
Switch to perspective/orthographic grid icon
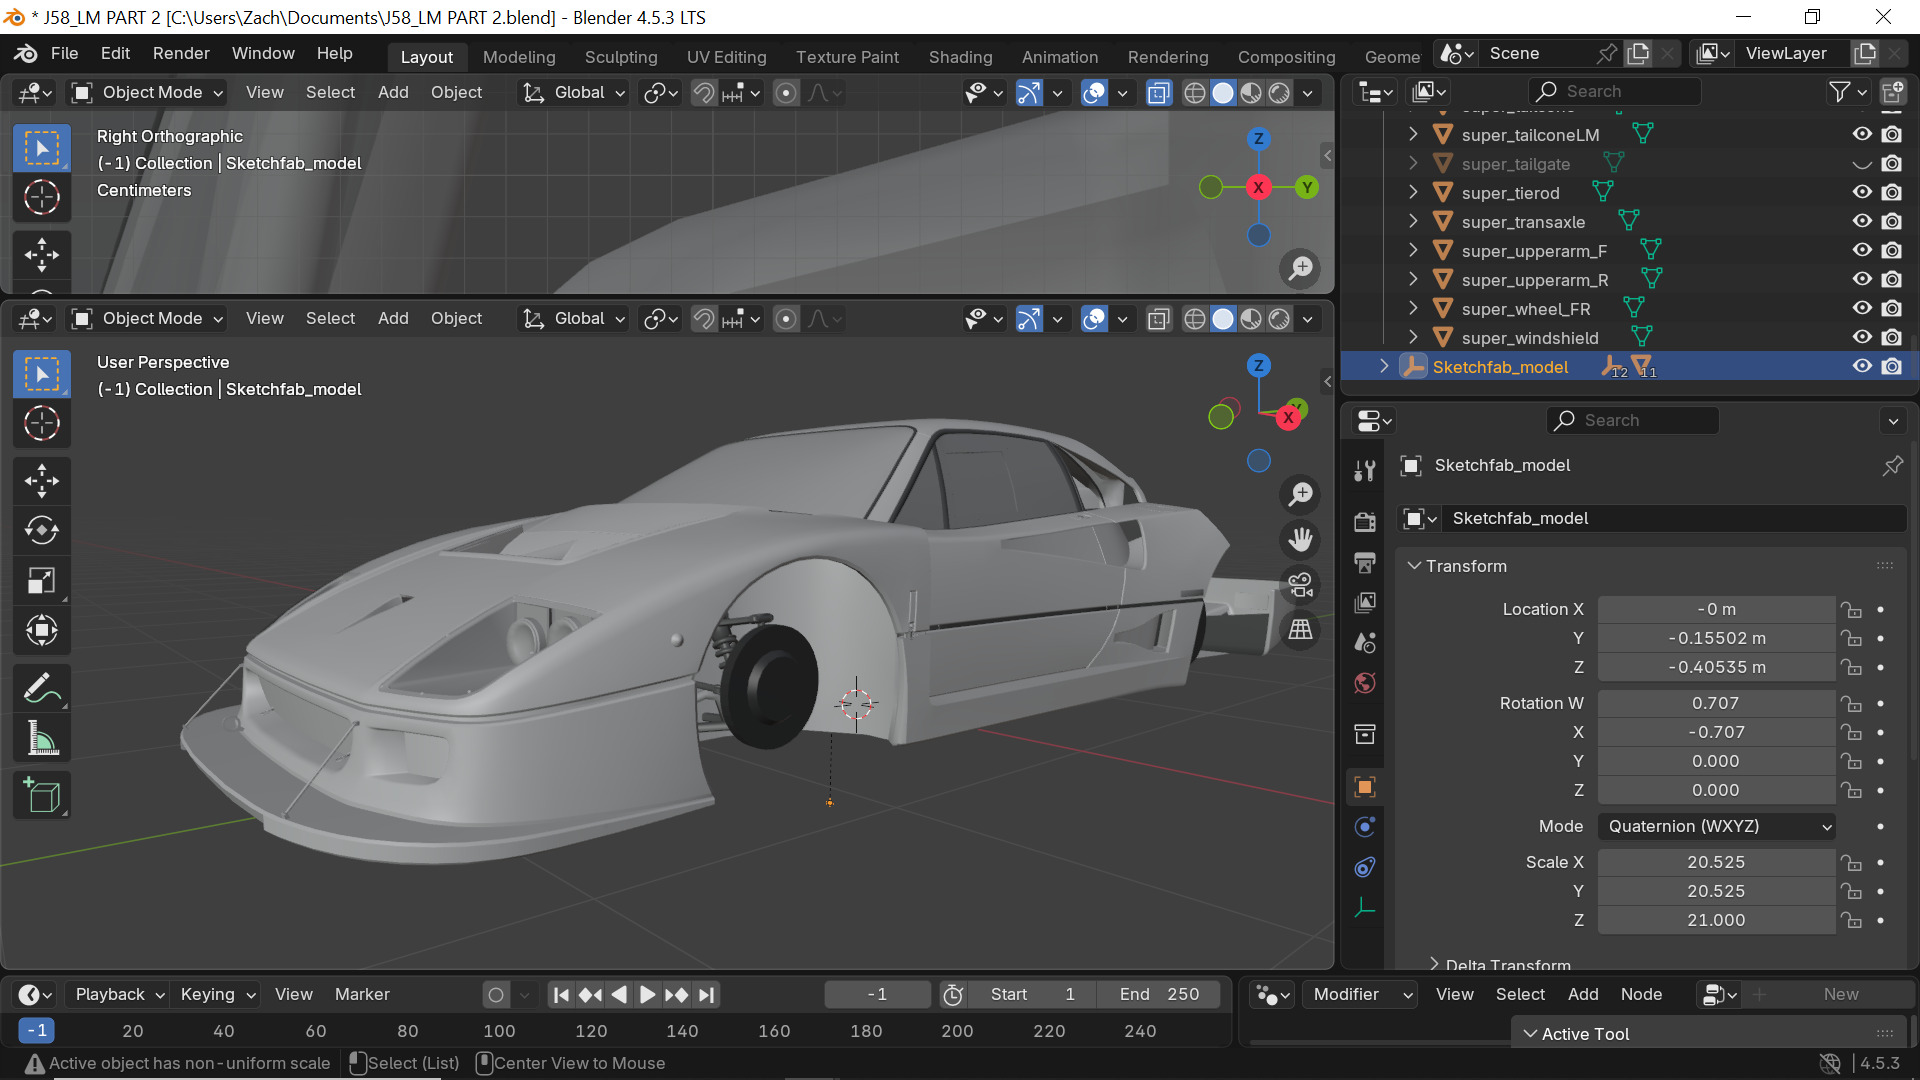(x=1300, y=630)
